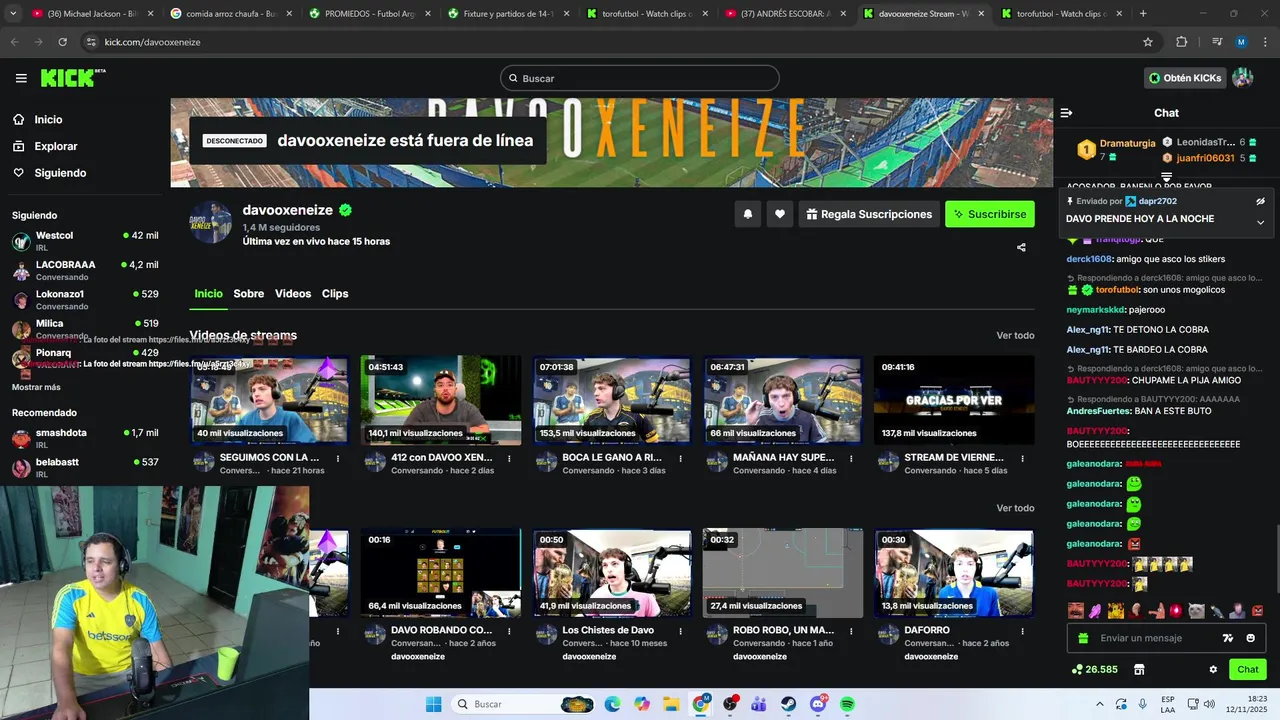
Task: Click the share icon below Suscribirse
Action: (1021, 247)
